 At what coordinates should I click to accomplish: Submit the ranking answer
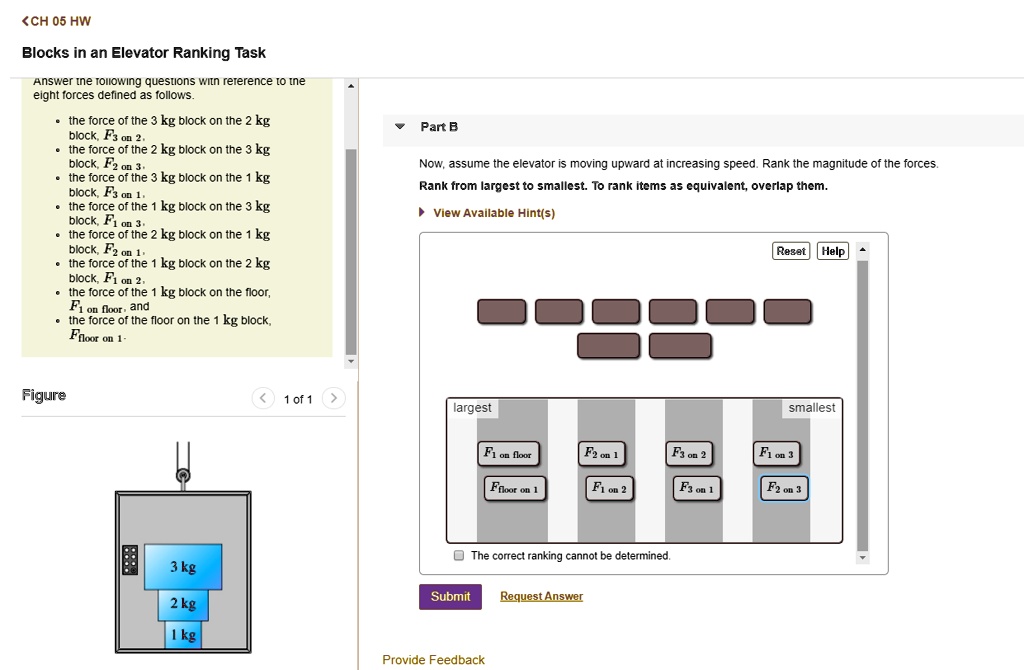coord(450,596)
